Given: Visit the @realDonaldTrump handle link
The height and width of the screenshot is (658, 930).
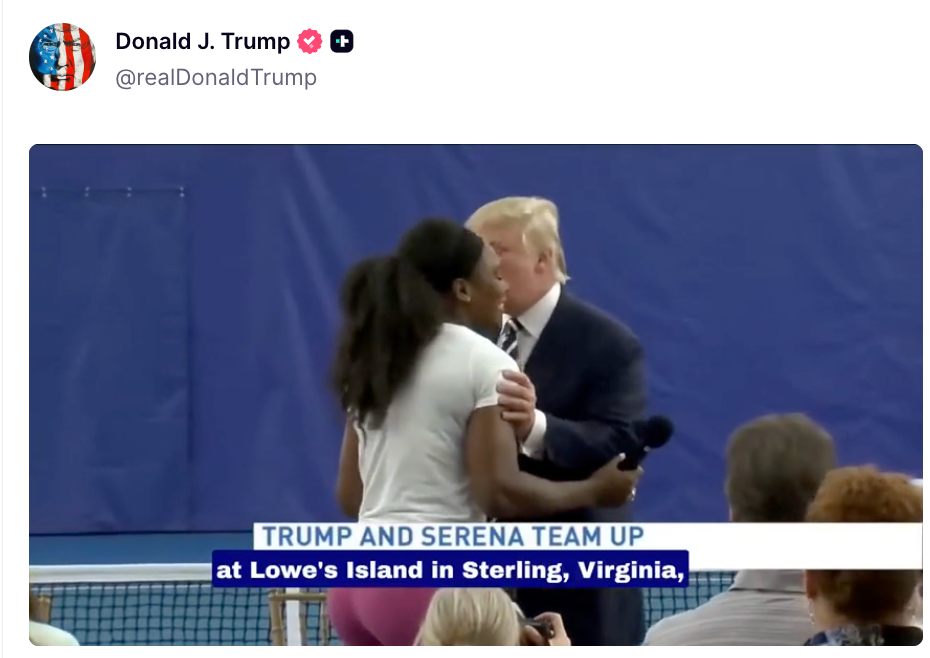Looking at the screenshot, I should tap(216, 78).
